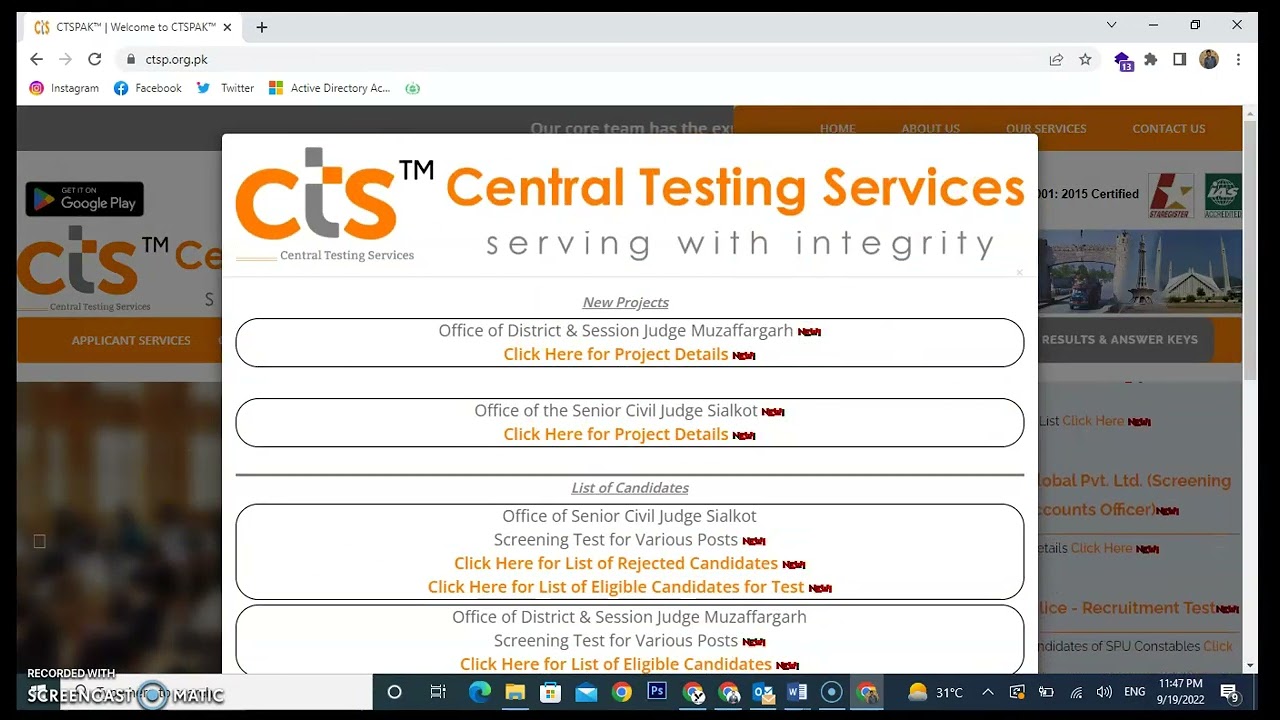Go back with the browser back arrow
Viewport: 1280px width, 720px height.
(36, 59)
